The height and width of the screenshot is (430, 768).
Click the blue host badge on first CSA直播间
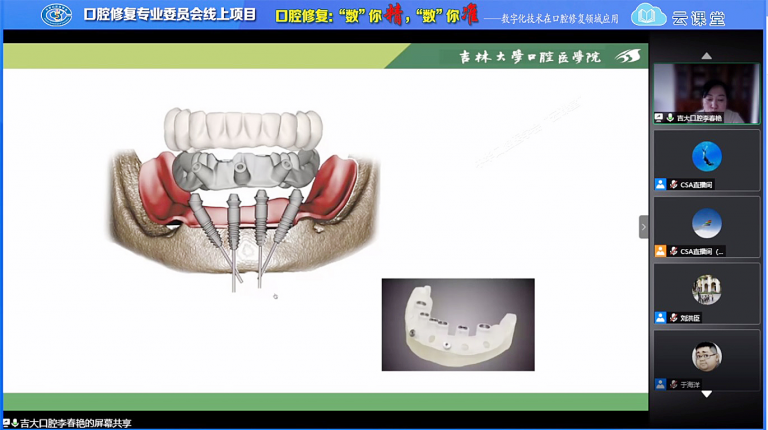(661, 185)
